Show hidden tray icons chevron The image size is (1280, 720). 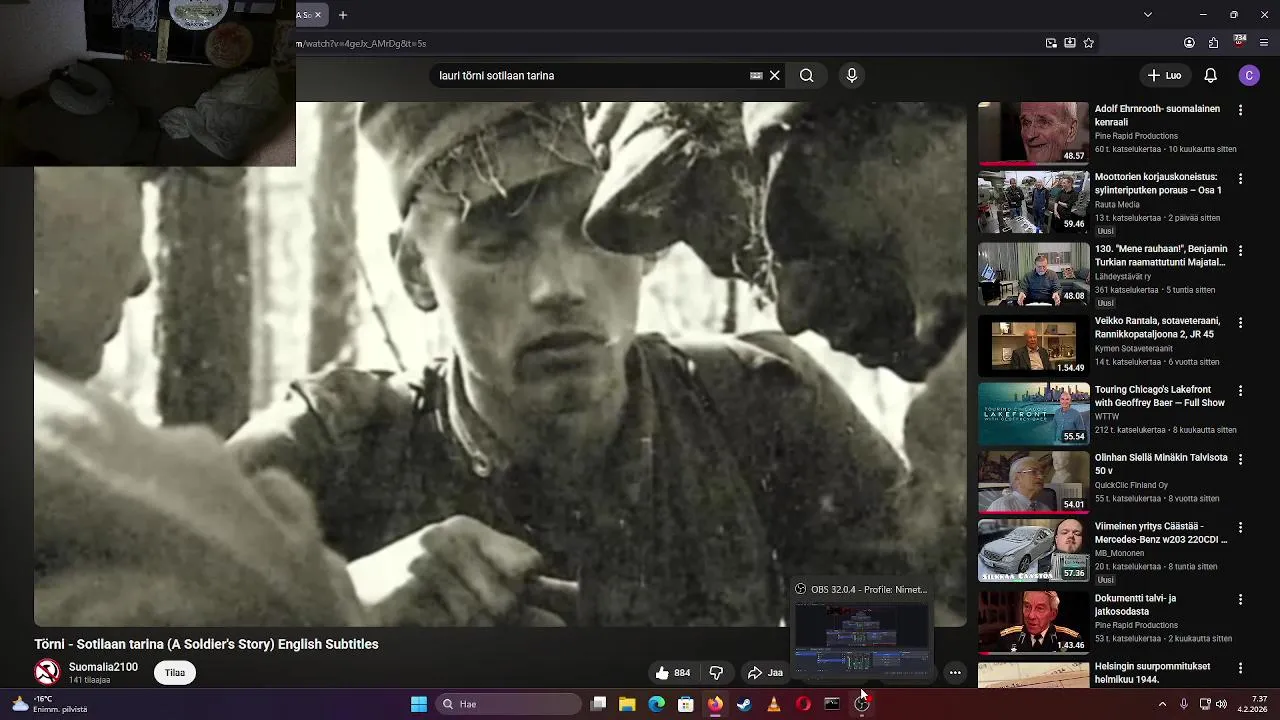[x=1162, y=704]
